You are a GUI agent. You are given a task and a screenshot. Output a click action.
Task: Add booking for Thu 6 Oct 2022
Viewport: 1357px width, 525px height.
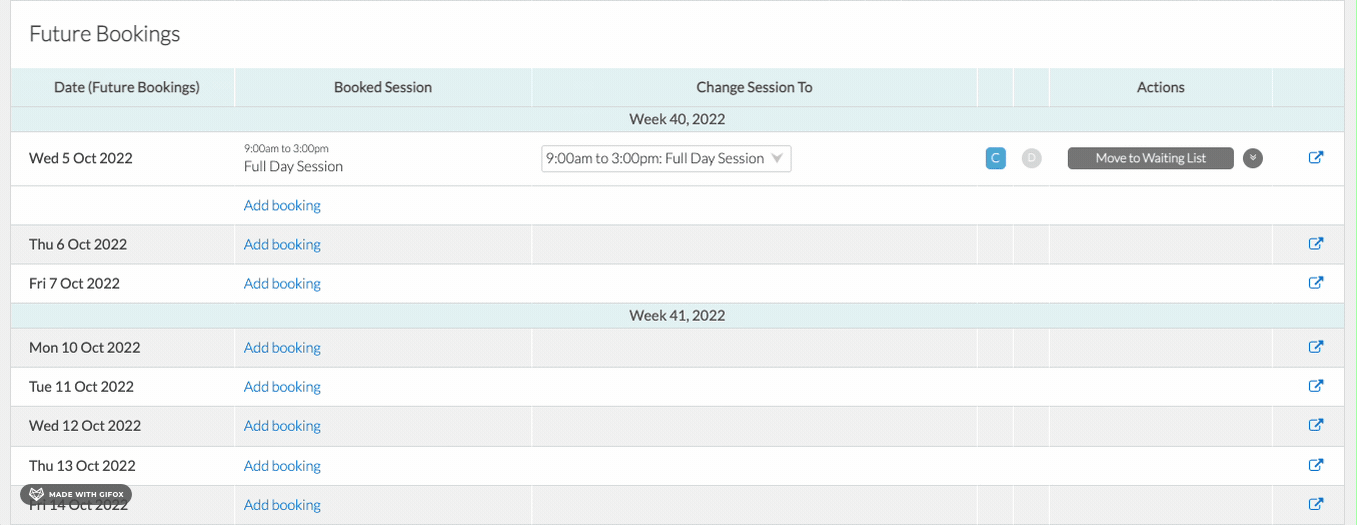[x=282, y=244]
